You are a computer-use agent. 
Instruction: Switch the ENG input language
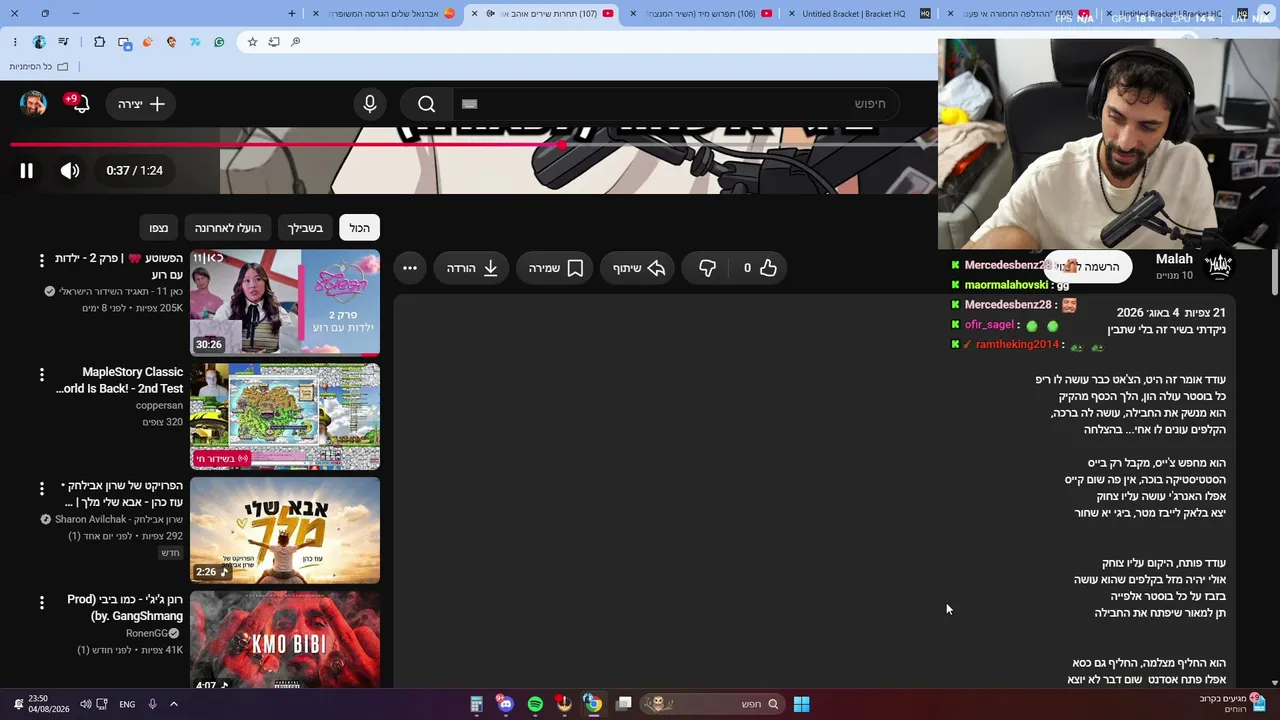click(127, 704)
